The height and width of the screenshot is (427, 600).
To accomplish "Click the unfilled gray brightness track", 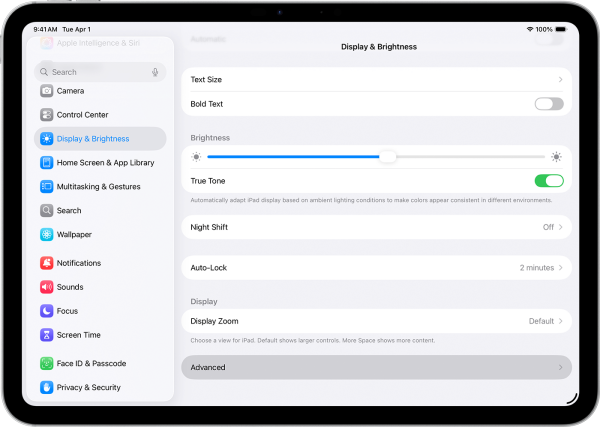I will (x=470, y=157).
